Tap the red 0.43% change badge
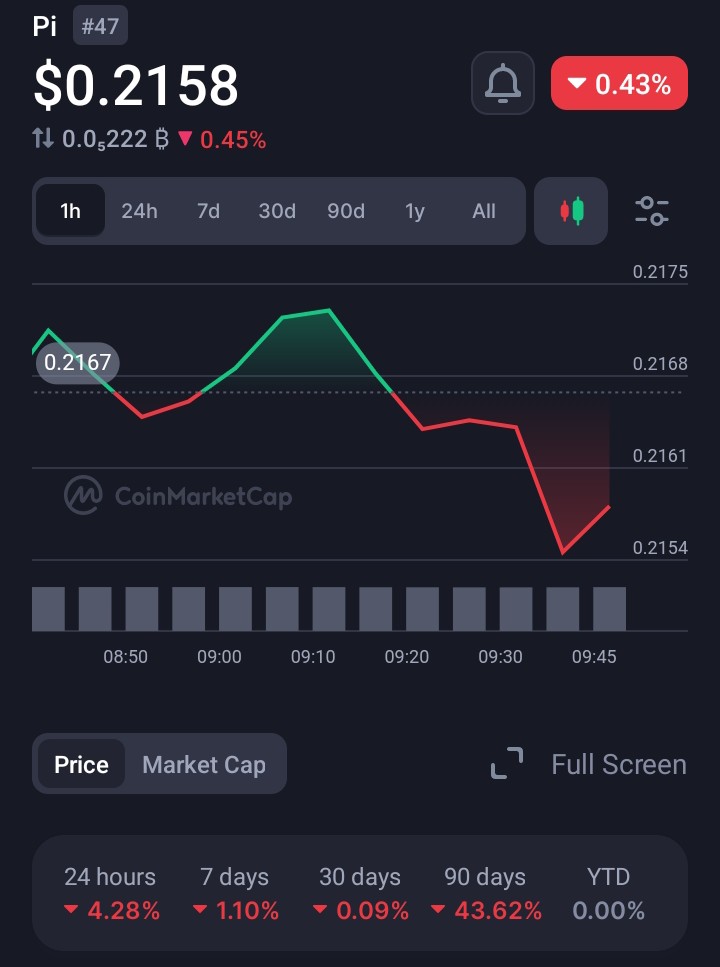The width and height of the screenshot is (720, 967). 619,84
